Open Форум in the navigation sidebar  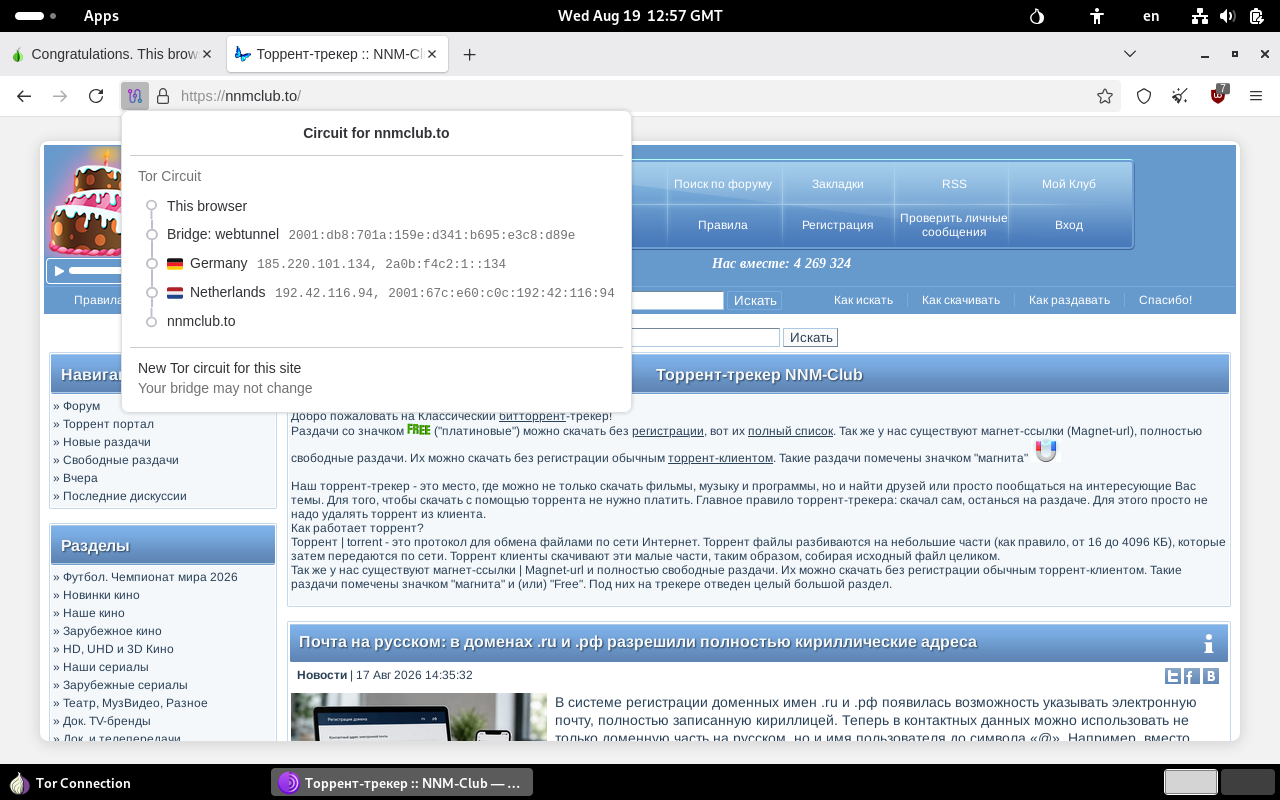tap(81, 406)
